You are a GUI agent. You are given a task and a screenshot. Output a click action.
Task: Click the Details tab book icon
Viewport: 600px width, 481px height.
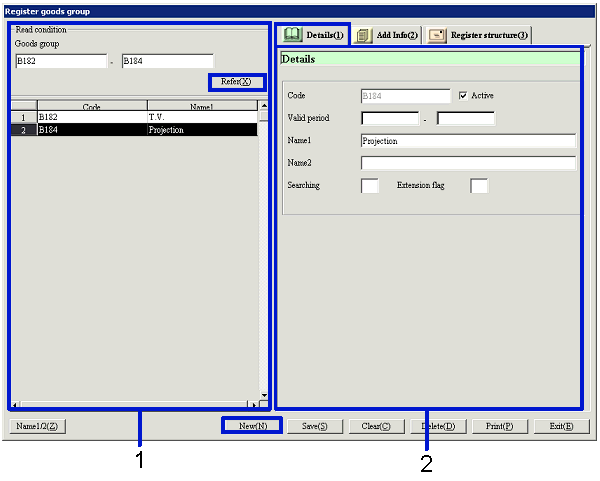291,35
